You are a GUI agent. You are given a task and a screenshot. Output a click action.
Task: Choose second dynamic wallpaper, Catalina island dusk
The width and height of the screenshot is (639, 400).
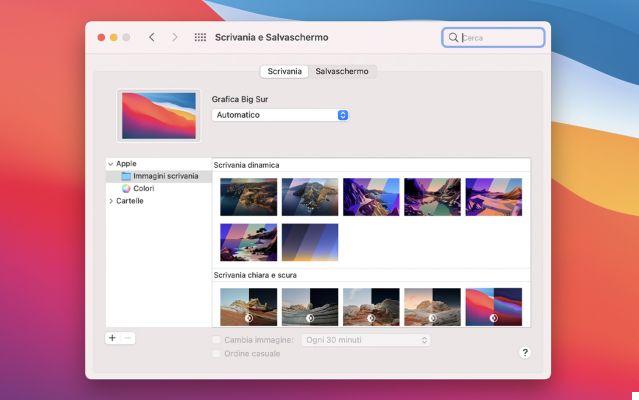click(x=310, y=197)
